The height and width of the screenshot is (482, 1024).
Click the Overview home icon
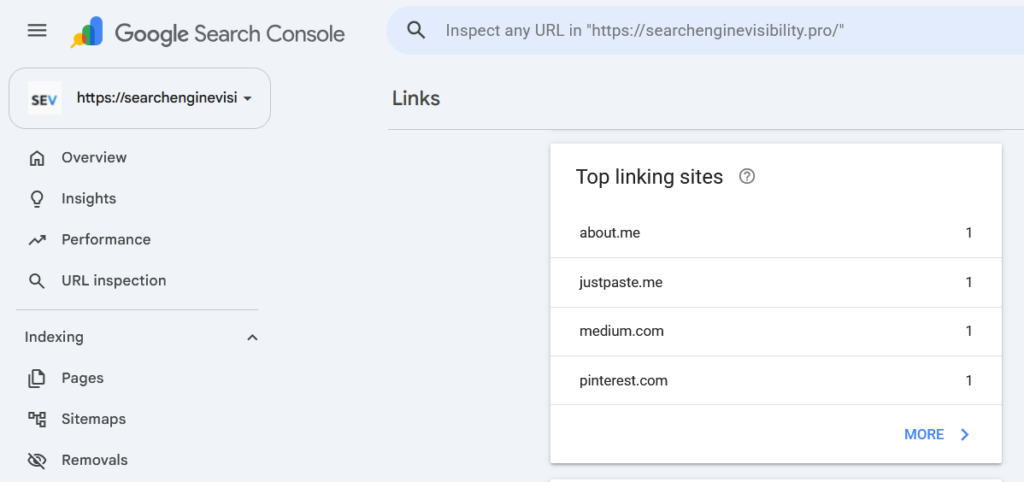(x=37, y=158)
